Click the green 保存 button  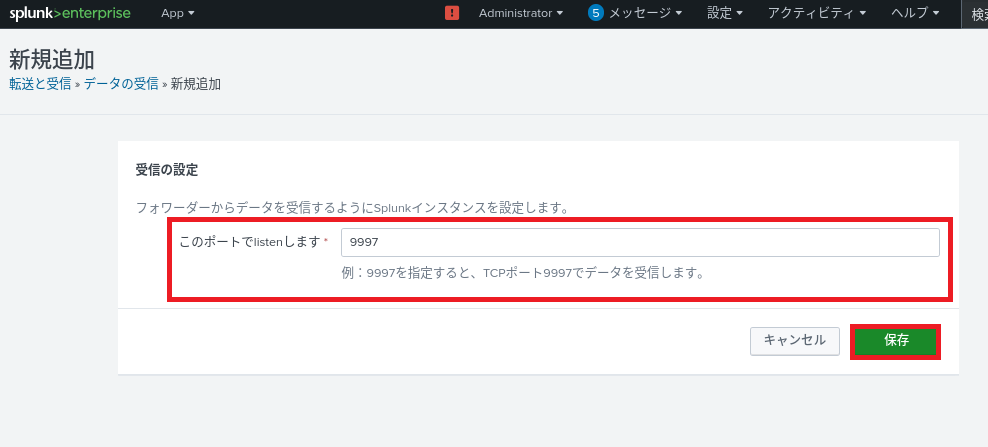point(896,340)
